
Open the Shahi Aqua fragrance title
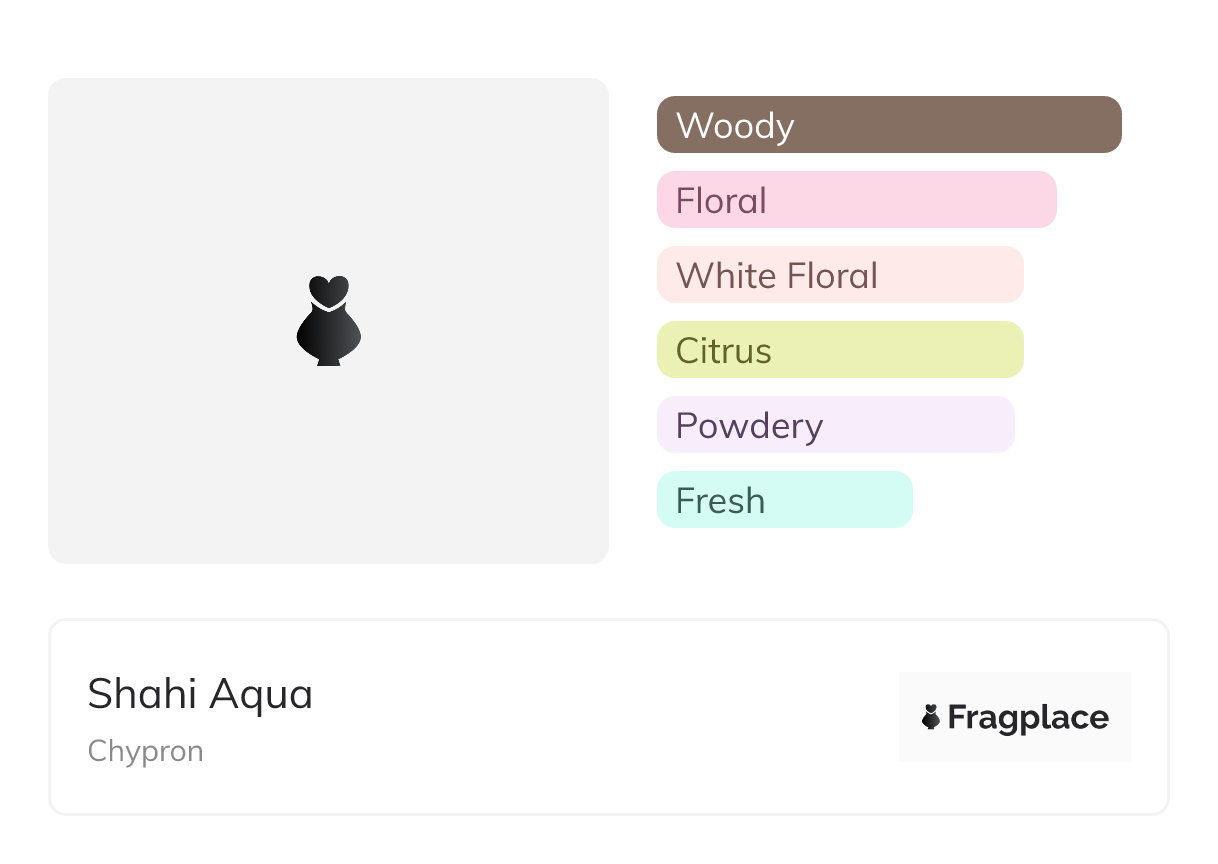coord(200,694)
